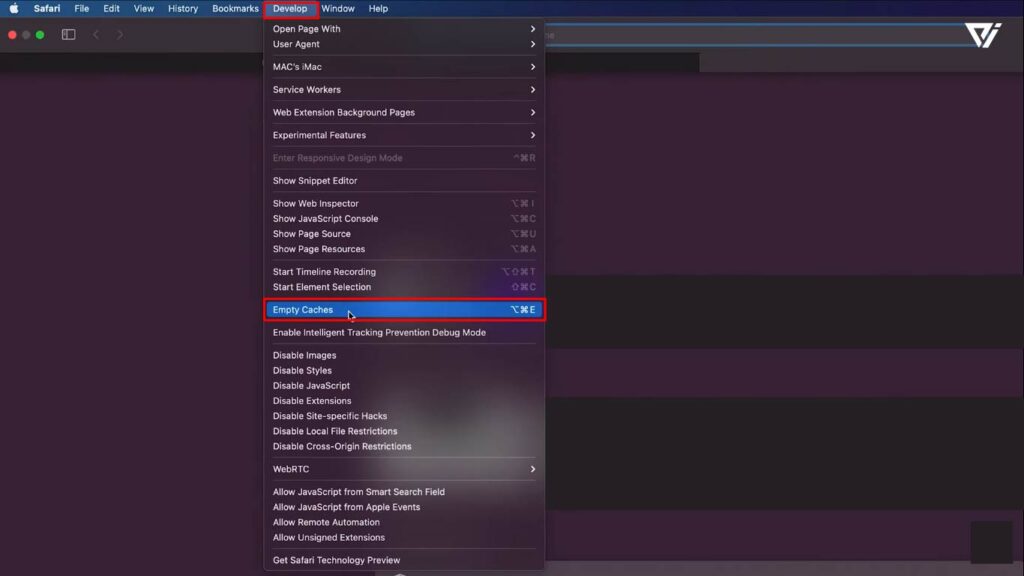Toggle Disable Styles

click(x=404, y=370)
